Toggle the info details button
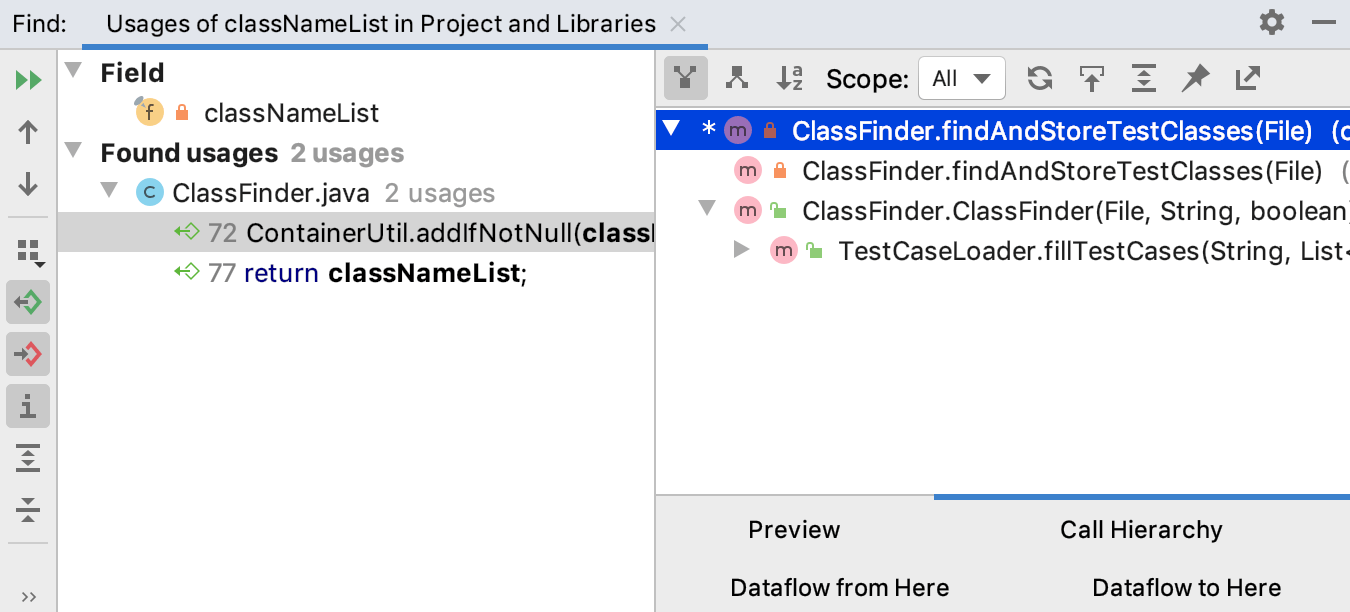This screenshot has width=1350, height=612. tap(28, 406)
